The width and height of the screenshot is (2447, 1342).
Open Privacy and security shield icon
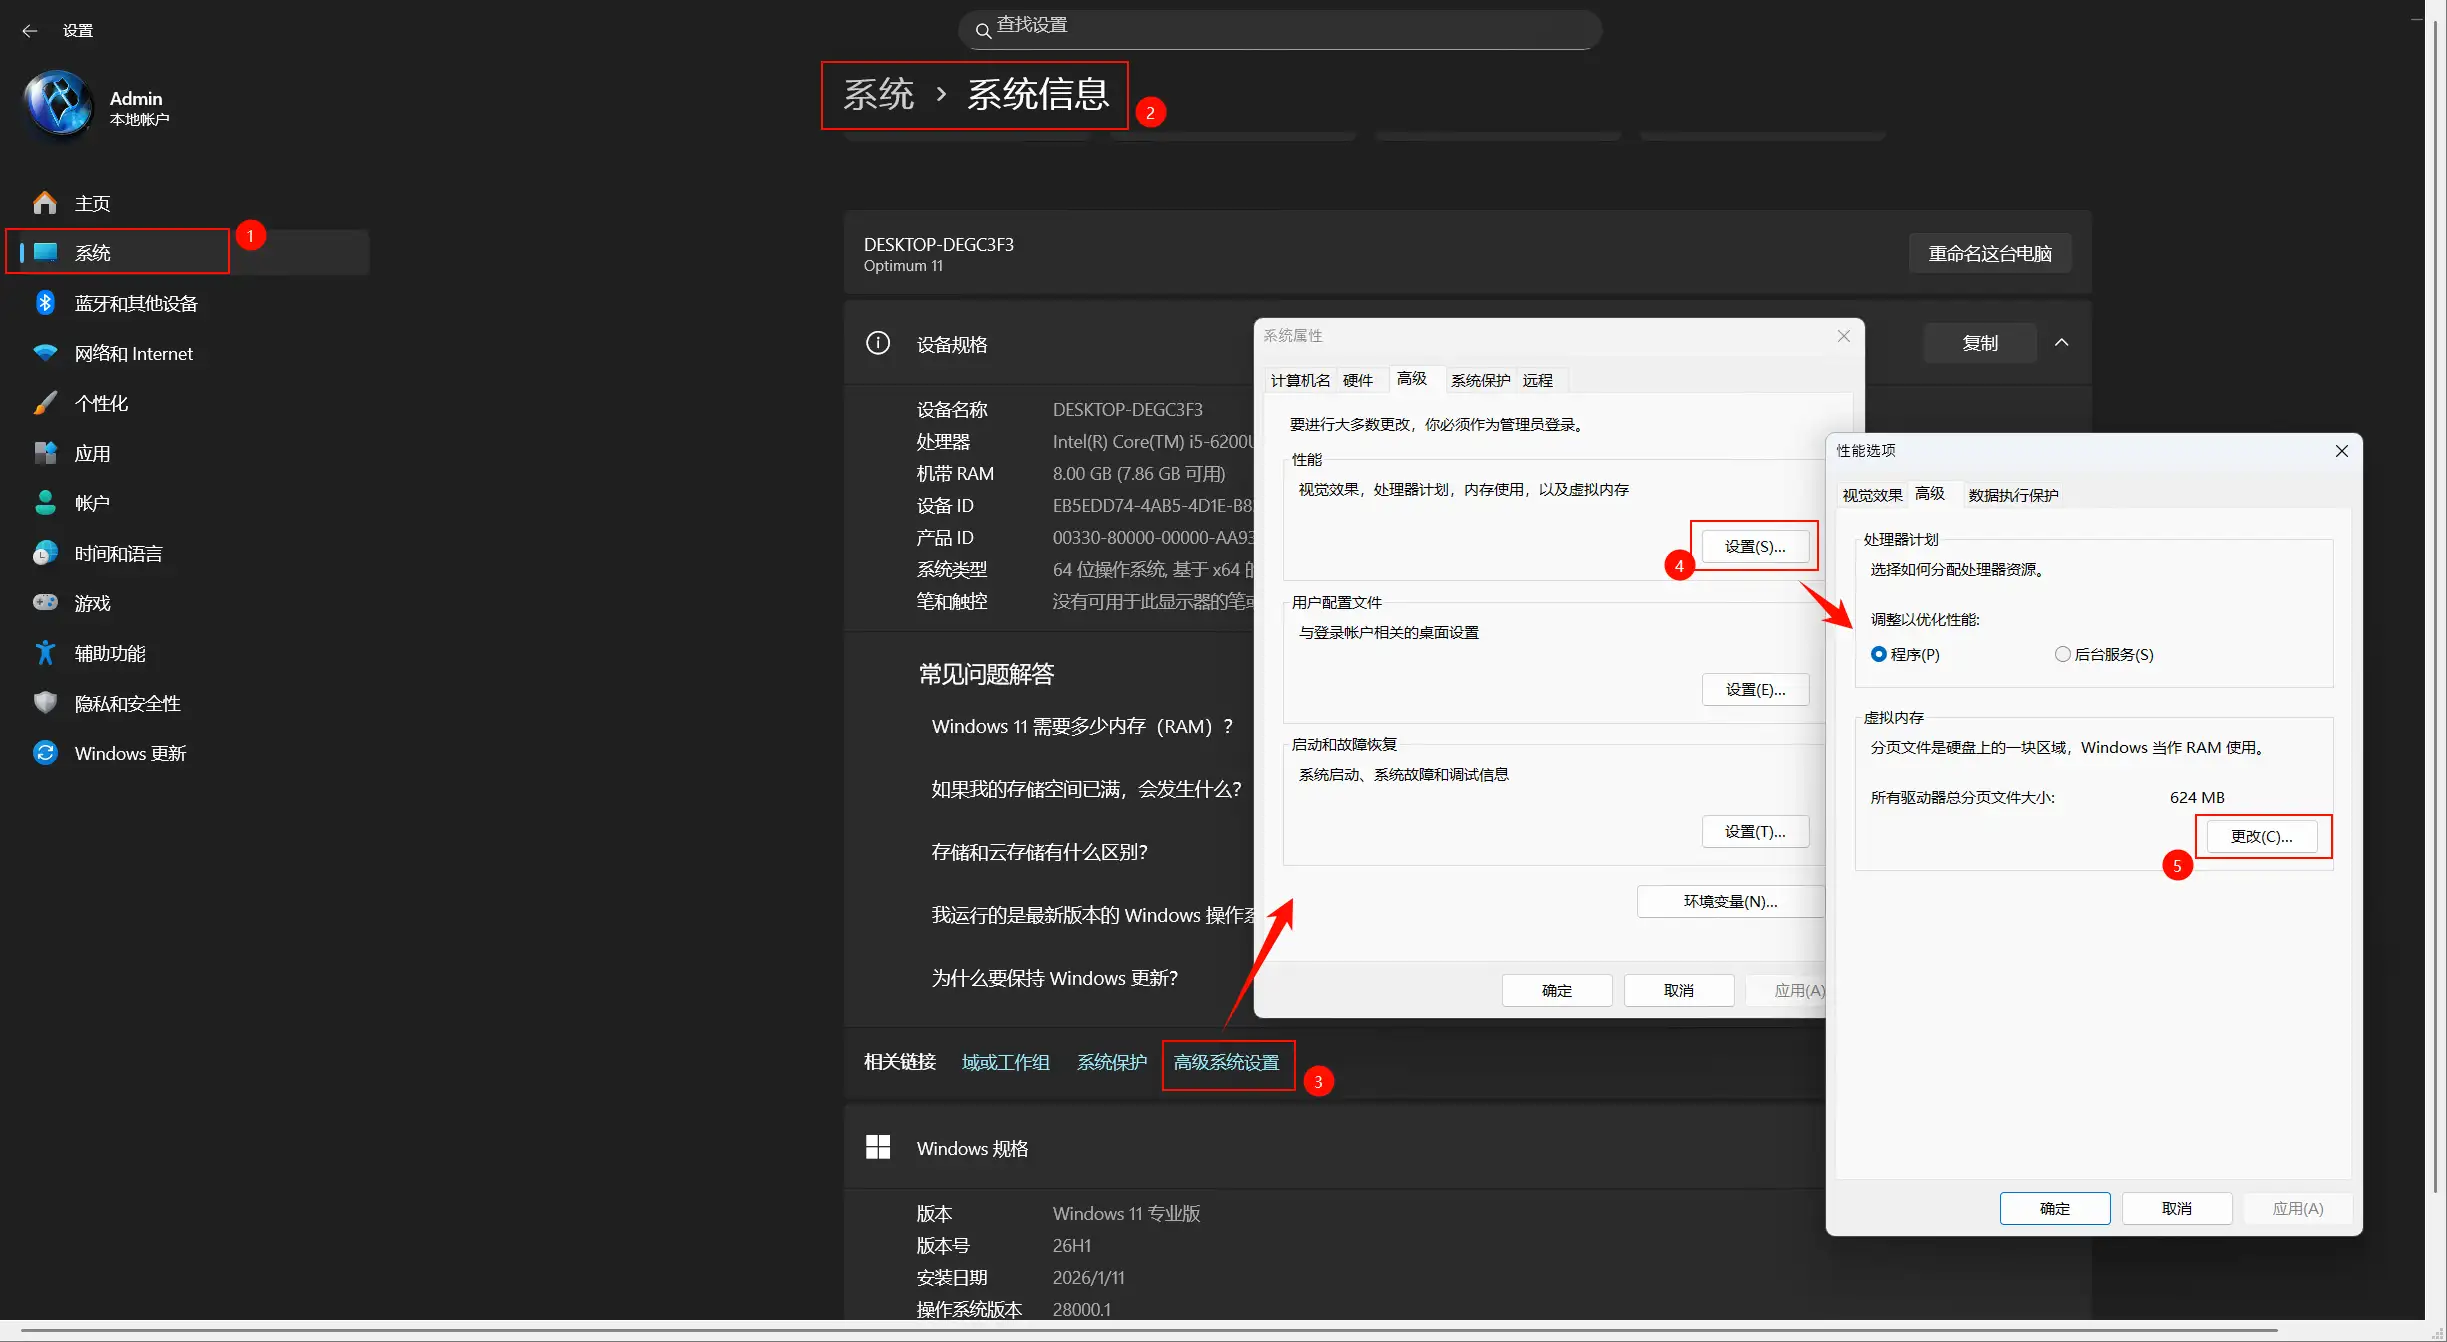(45, 703)
